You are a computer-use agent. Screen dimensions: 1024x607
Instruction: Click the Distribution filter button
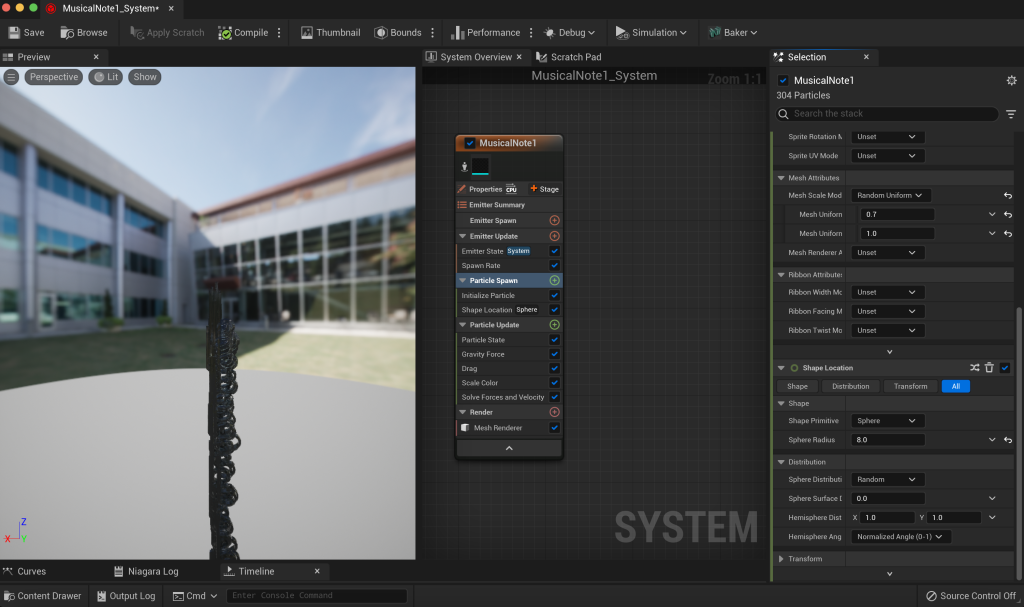click(x=850, y=386)
